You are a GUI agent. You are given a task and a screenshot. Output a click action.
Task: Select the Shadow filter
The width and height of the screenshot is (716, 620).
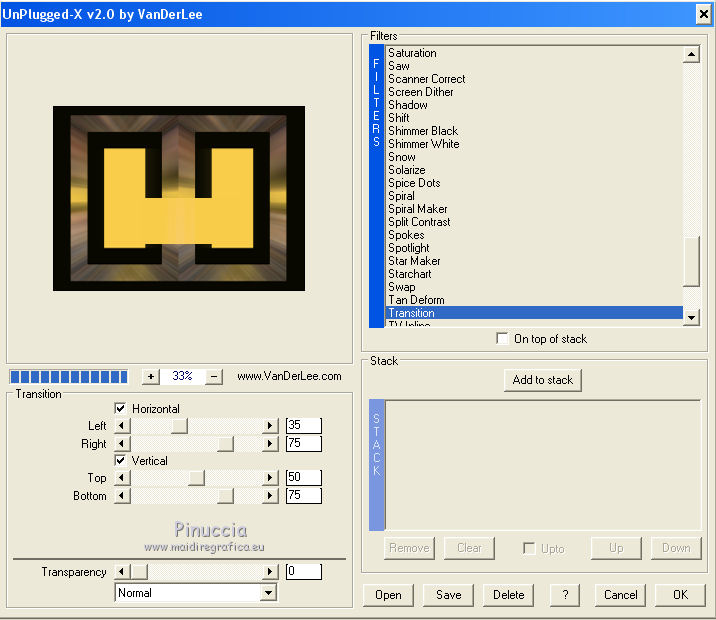[408, 105]
